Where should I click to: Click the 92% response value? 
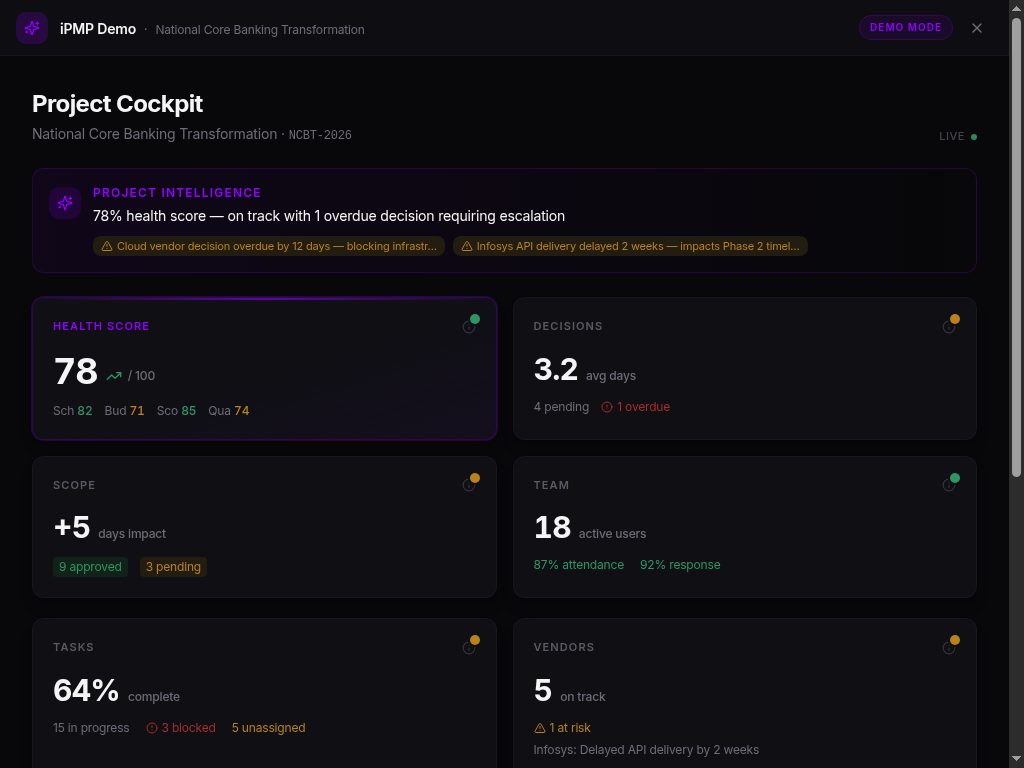click(x=680, y=565)
